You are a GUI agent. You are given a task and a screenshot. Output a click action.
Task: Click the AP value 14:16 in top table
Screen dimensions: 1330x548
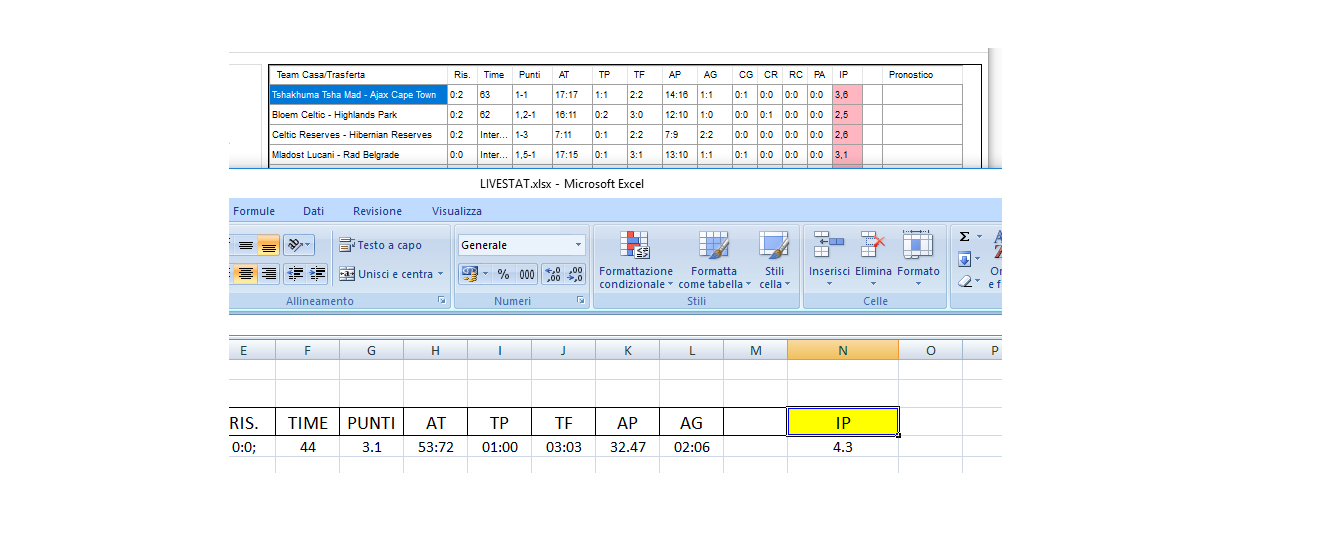[679, 95]
